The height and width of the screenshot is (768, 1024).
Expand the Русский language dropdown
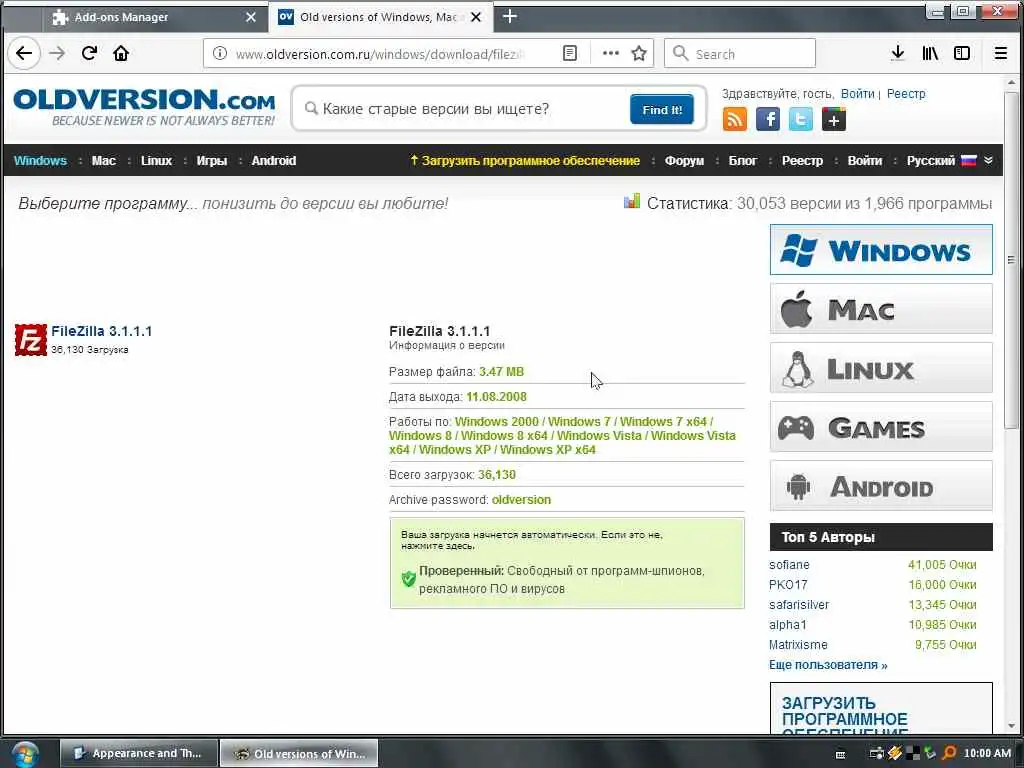point(949,161)
